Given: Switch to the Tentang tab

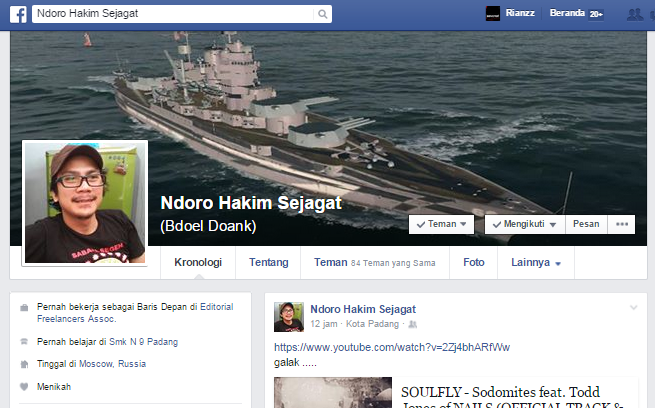Looking at the screenshot, I should [269, 262].
